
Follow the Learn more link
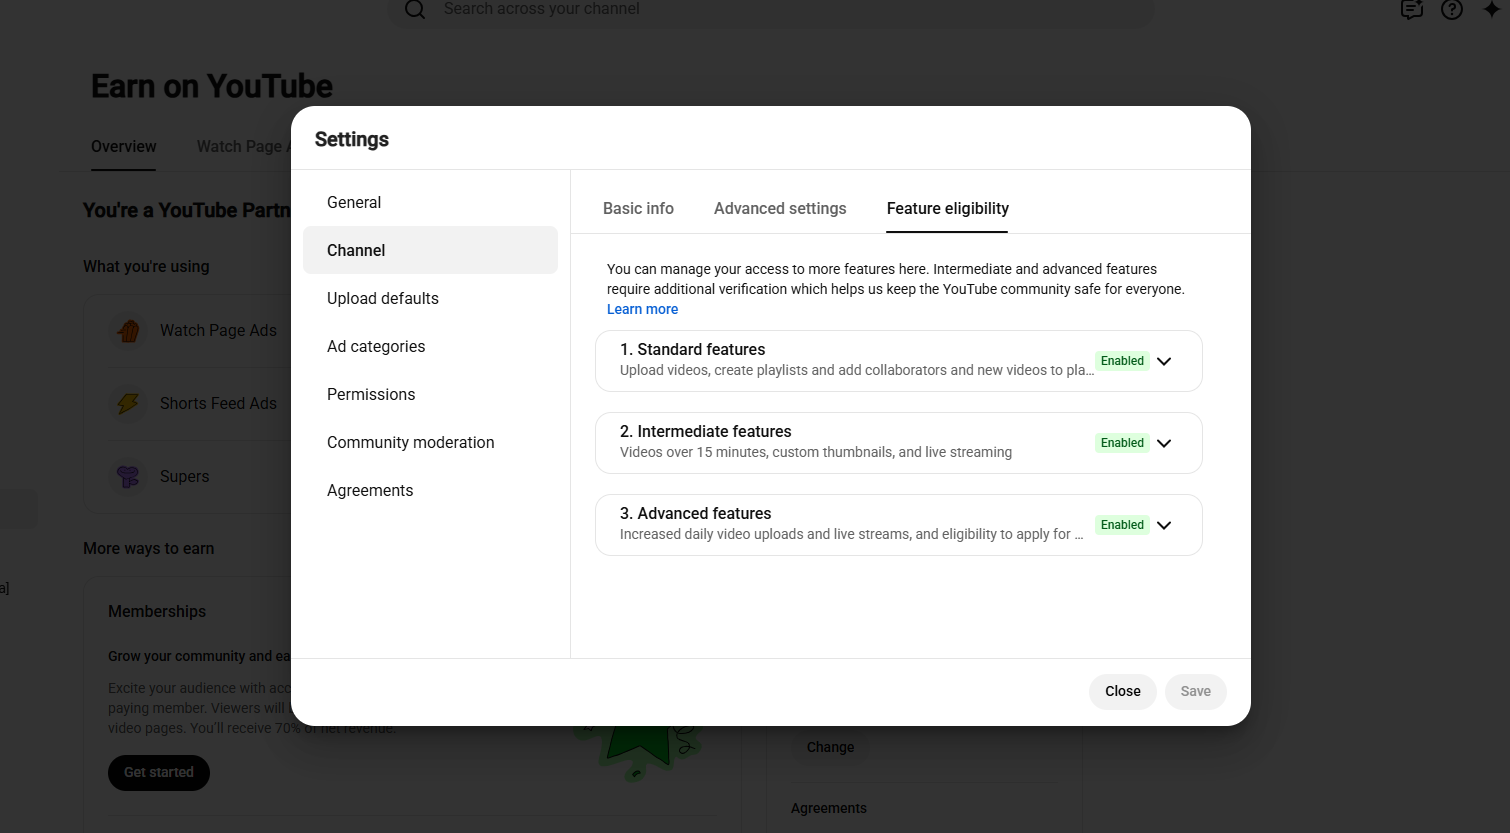point(642,309)
